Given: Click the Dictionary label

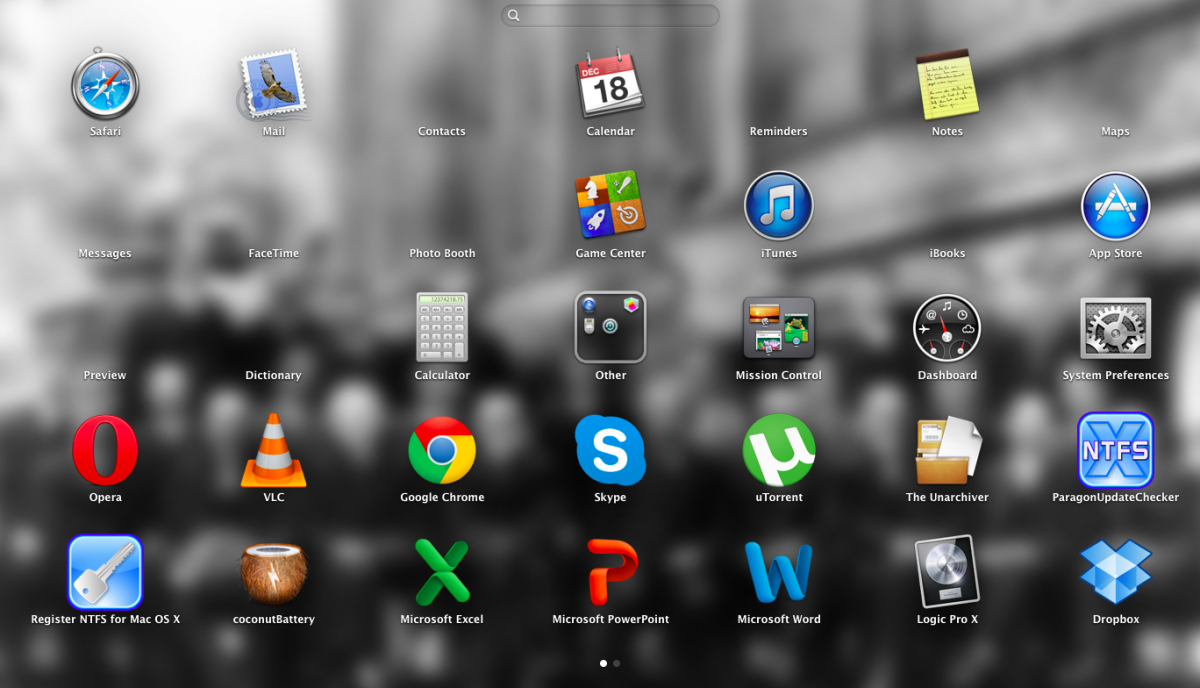Looking at the screenshot, I should (x=273, y=375).
